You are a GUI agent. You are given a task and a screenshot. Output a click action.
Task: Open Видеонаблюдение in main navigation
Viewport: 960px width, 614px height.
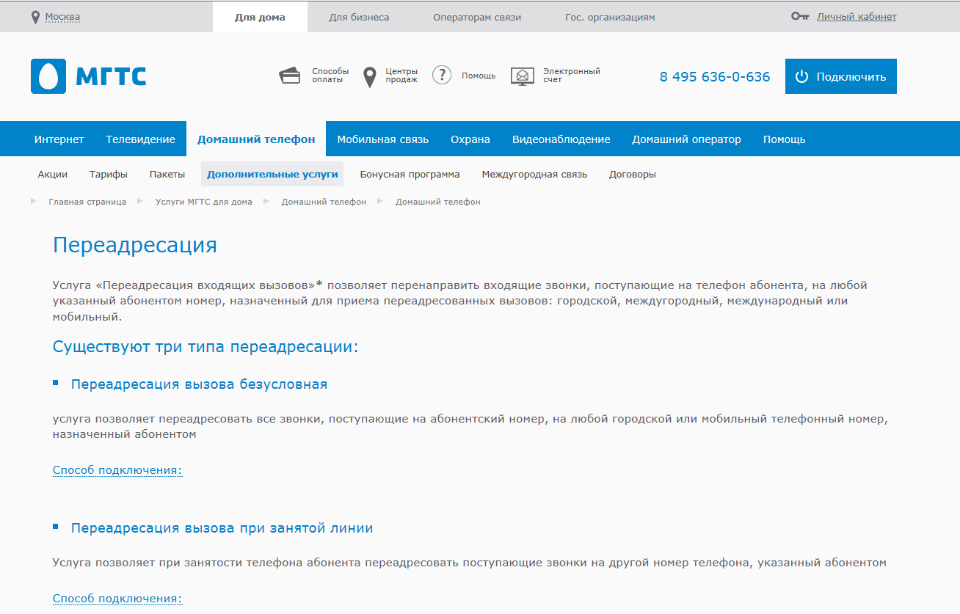pyautogui.click(x=561, y=140)
